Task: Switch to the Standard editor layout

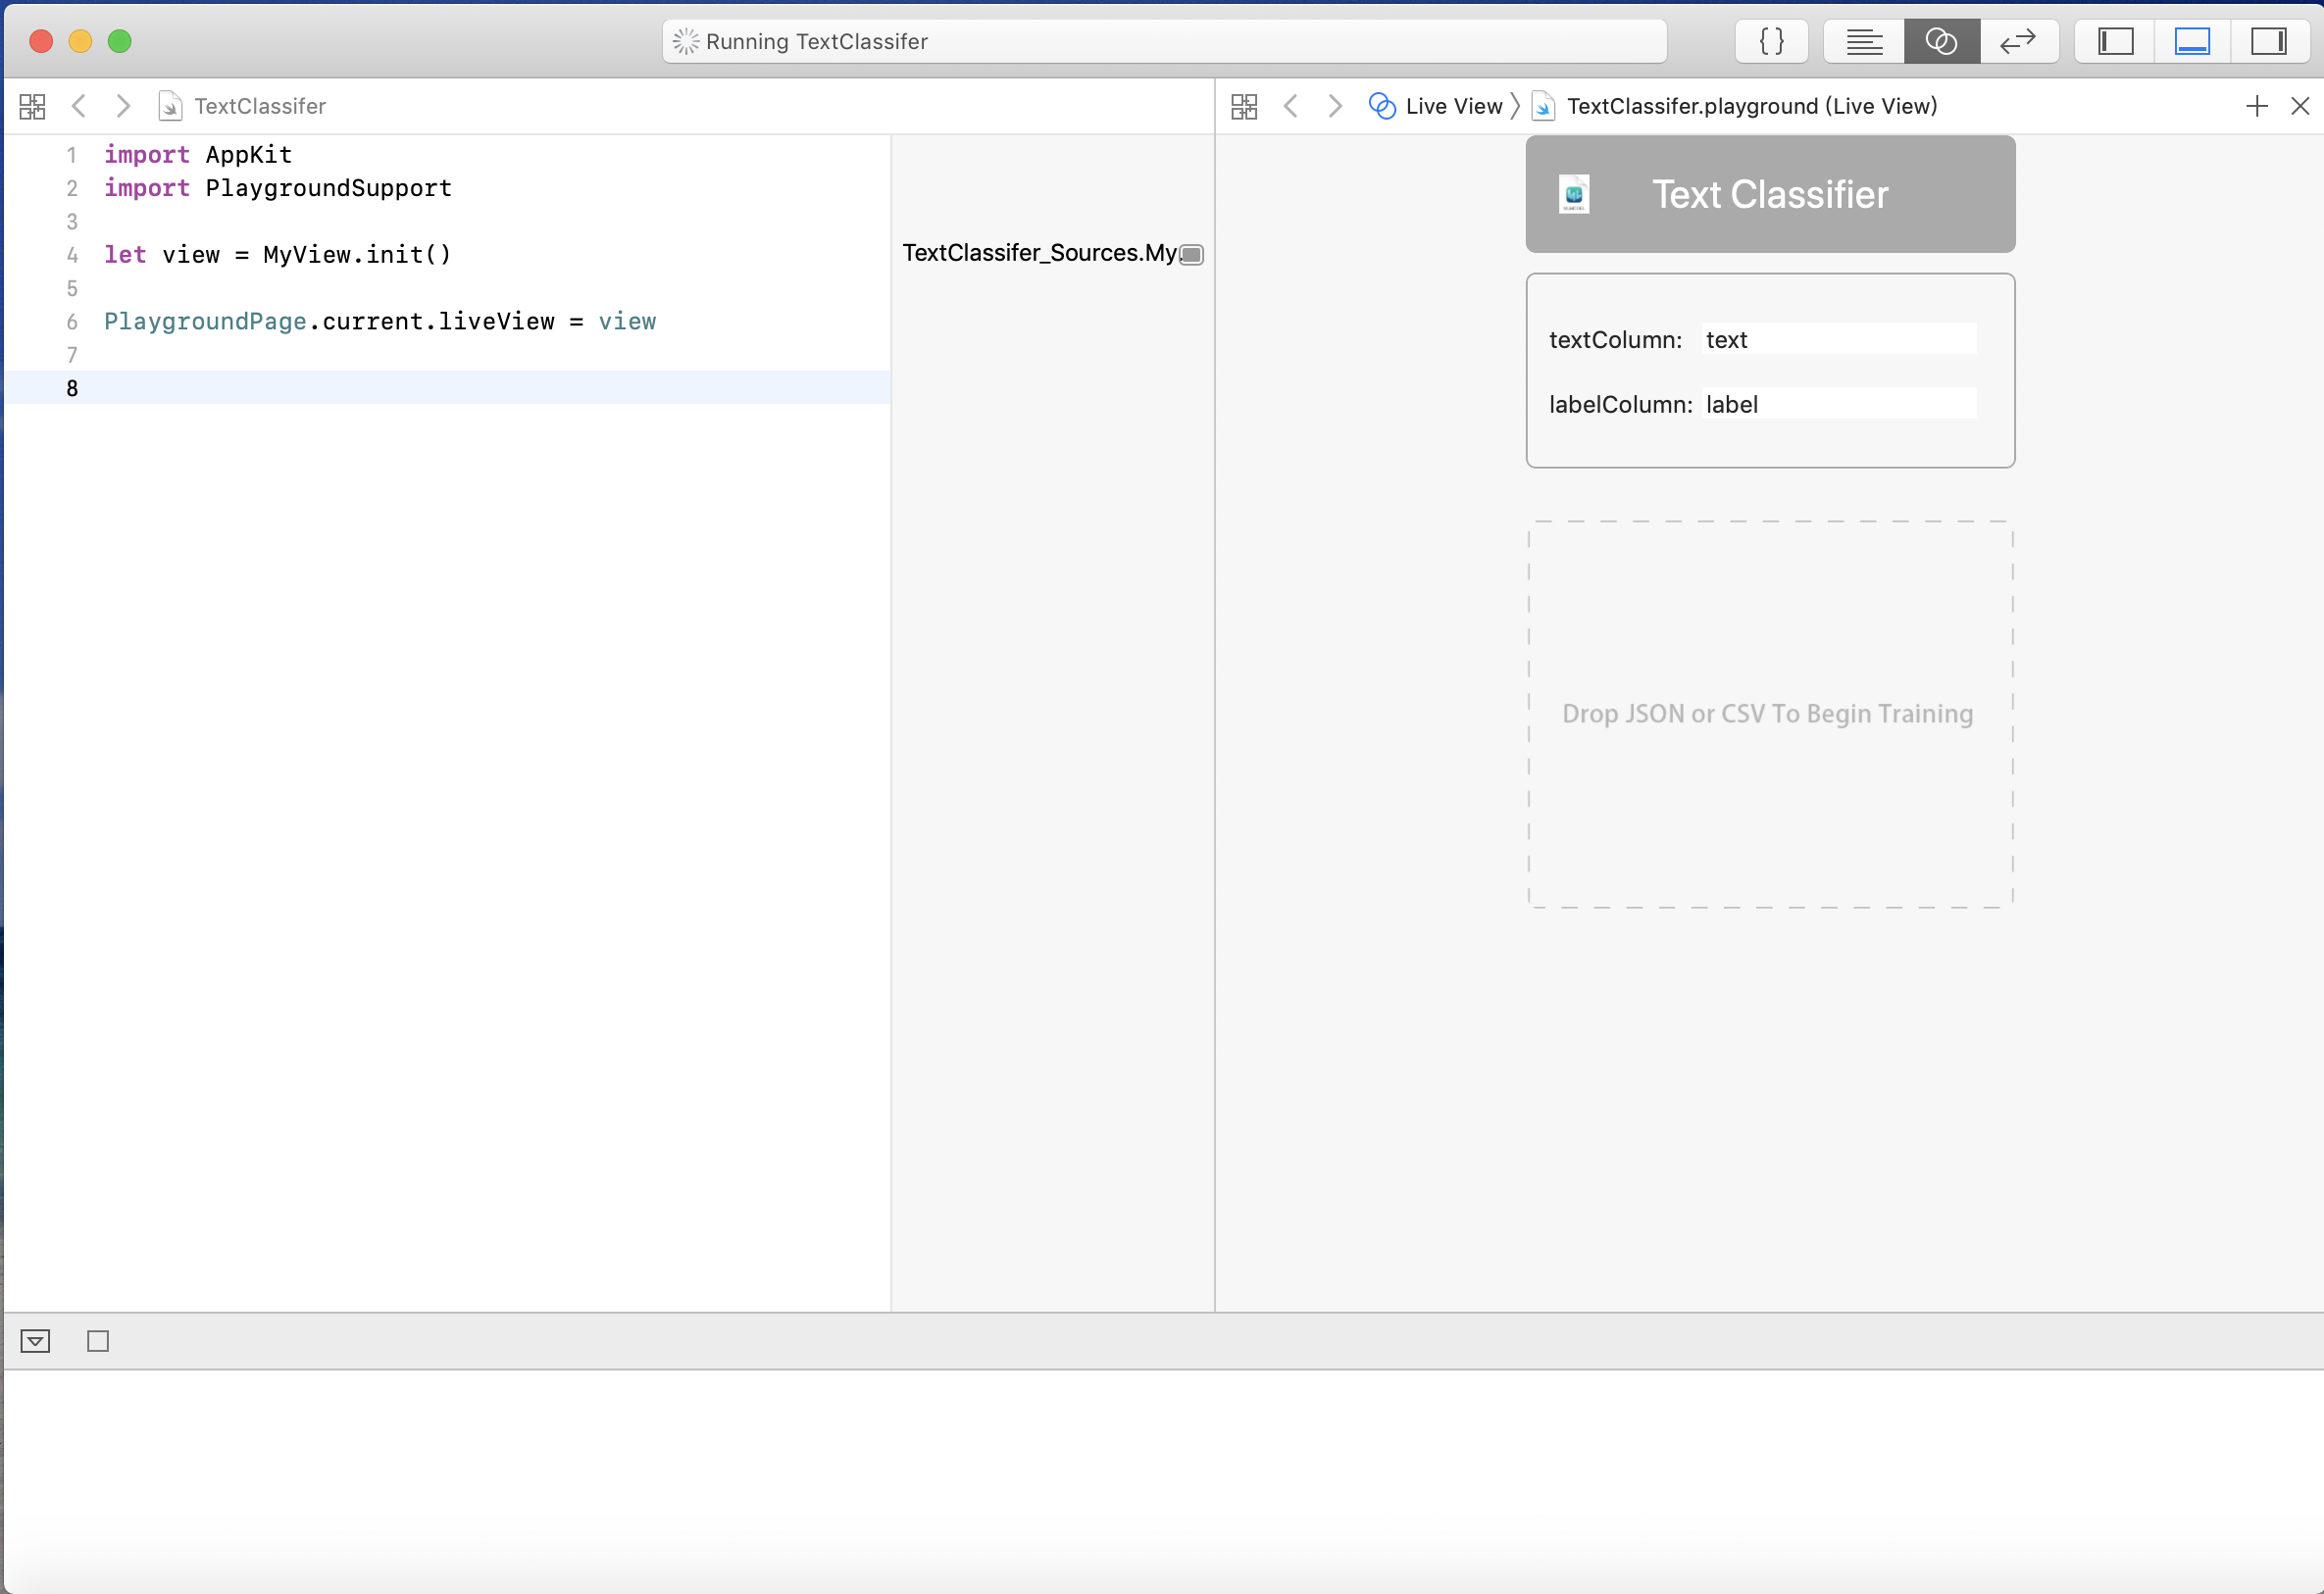Action: click(x=1863, y=41)
